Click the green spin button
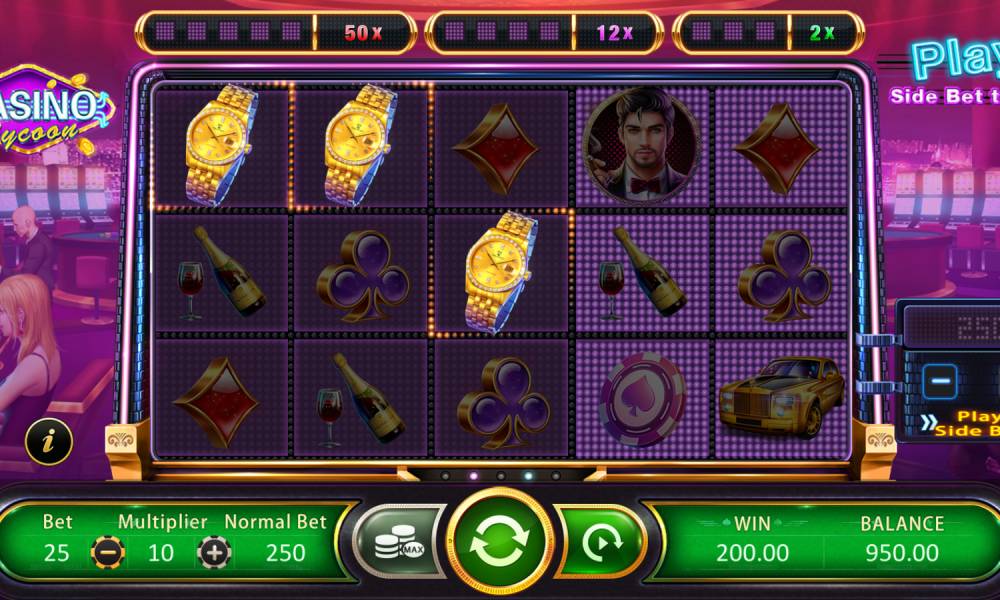 (x=499, y=542)
